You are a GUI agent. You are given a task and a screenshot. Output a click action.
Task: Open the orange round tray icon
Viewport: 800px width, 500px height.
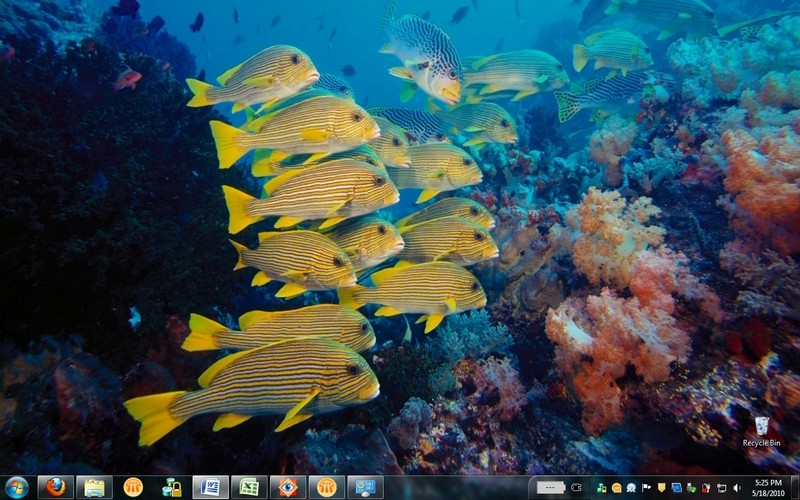point(616,488)
